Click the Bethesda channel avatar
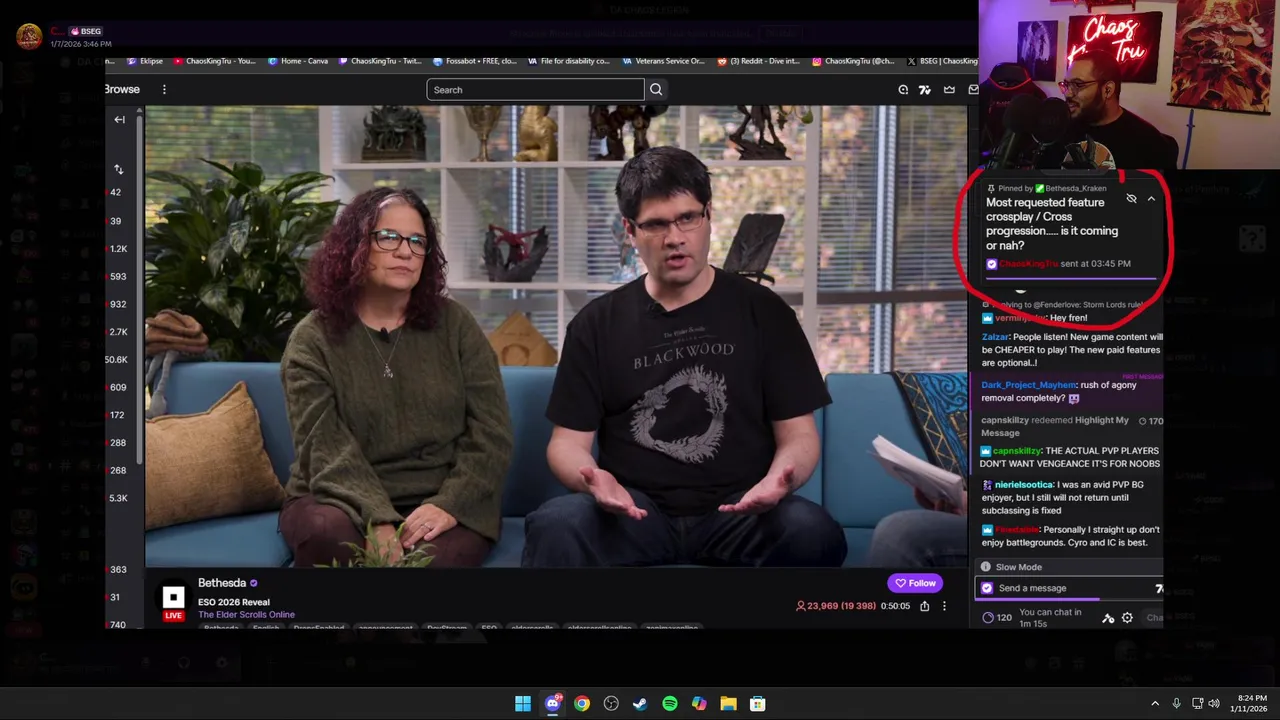The image size is (1280, 720). click(173, 599)
